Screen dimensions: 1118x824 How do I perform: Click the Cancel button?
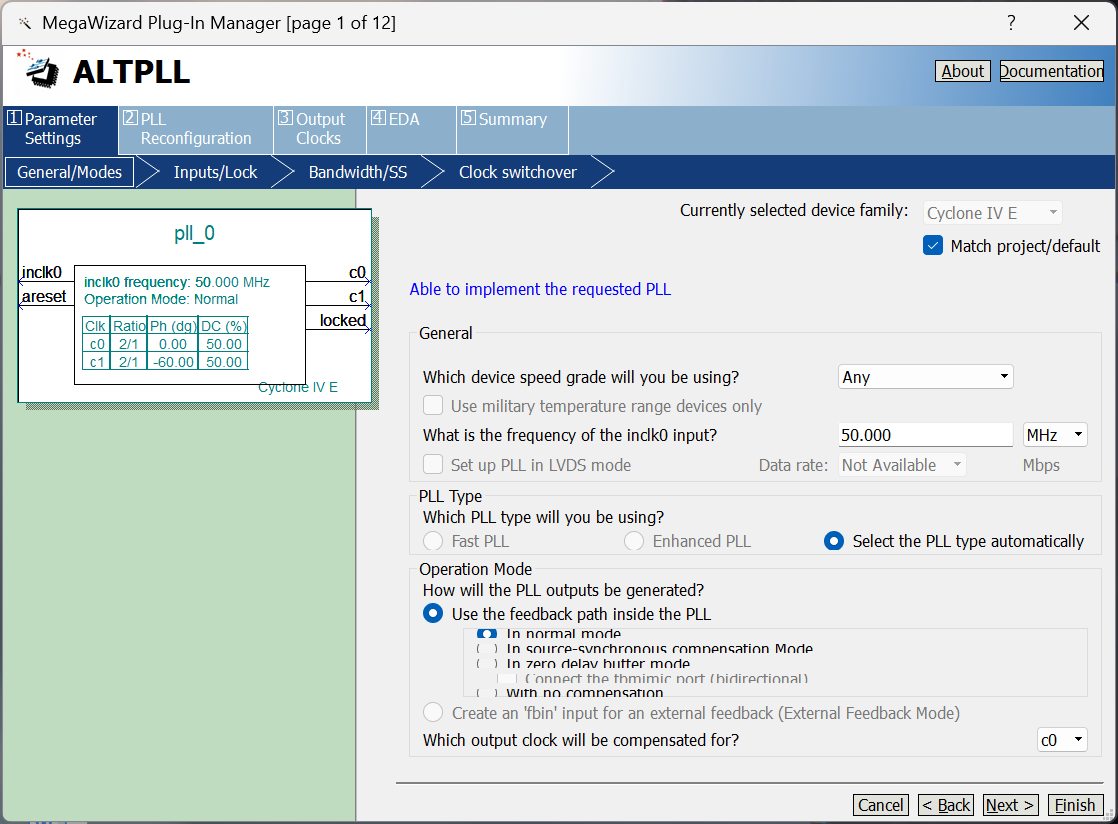881,805
